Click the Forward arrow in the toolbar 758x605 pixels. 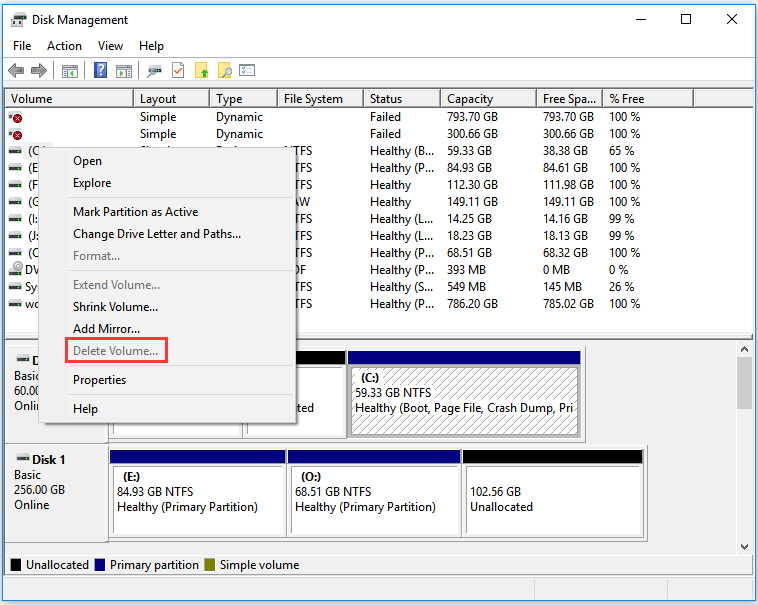click(x=39, y=71)
